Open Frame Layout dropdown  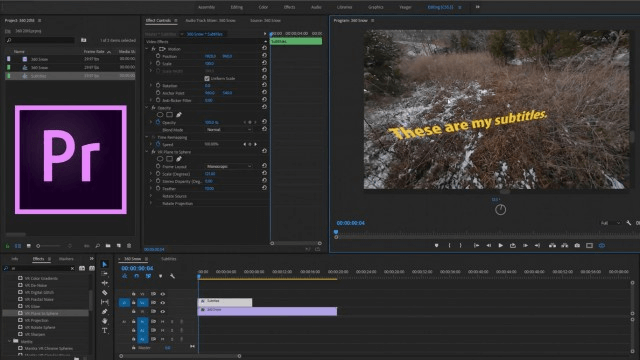coord(229,167)
